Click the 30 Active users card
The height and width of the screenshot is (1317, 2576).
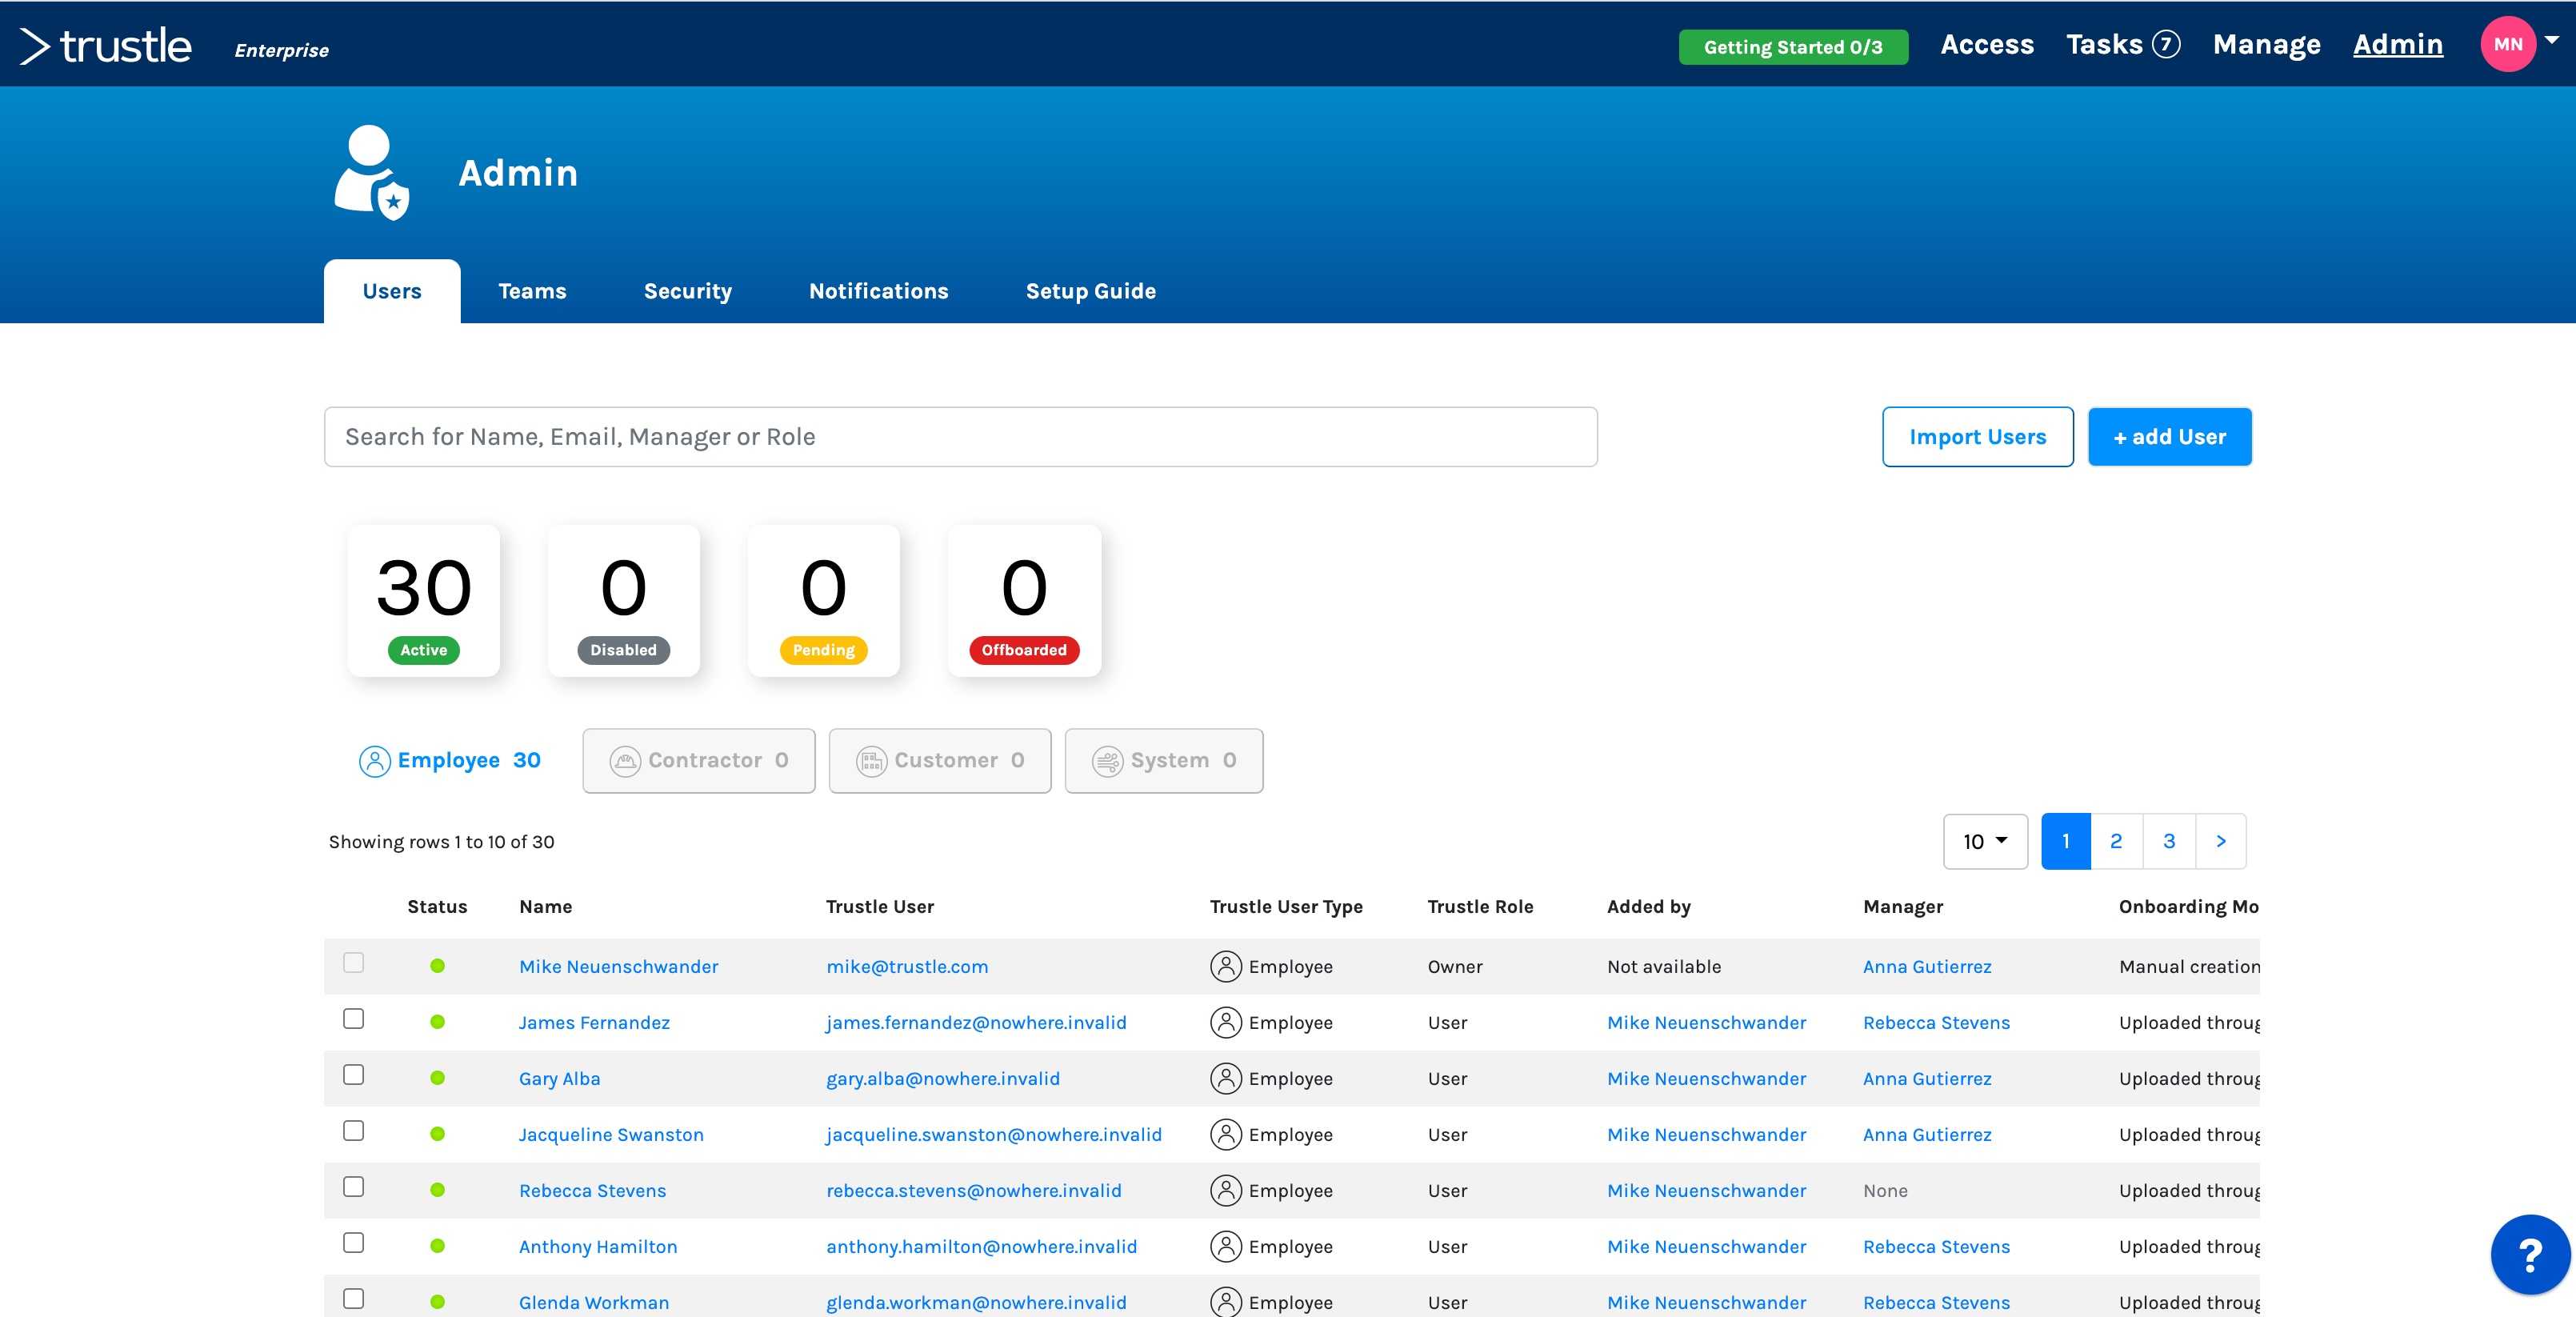pos(424,600)
